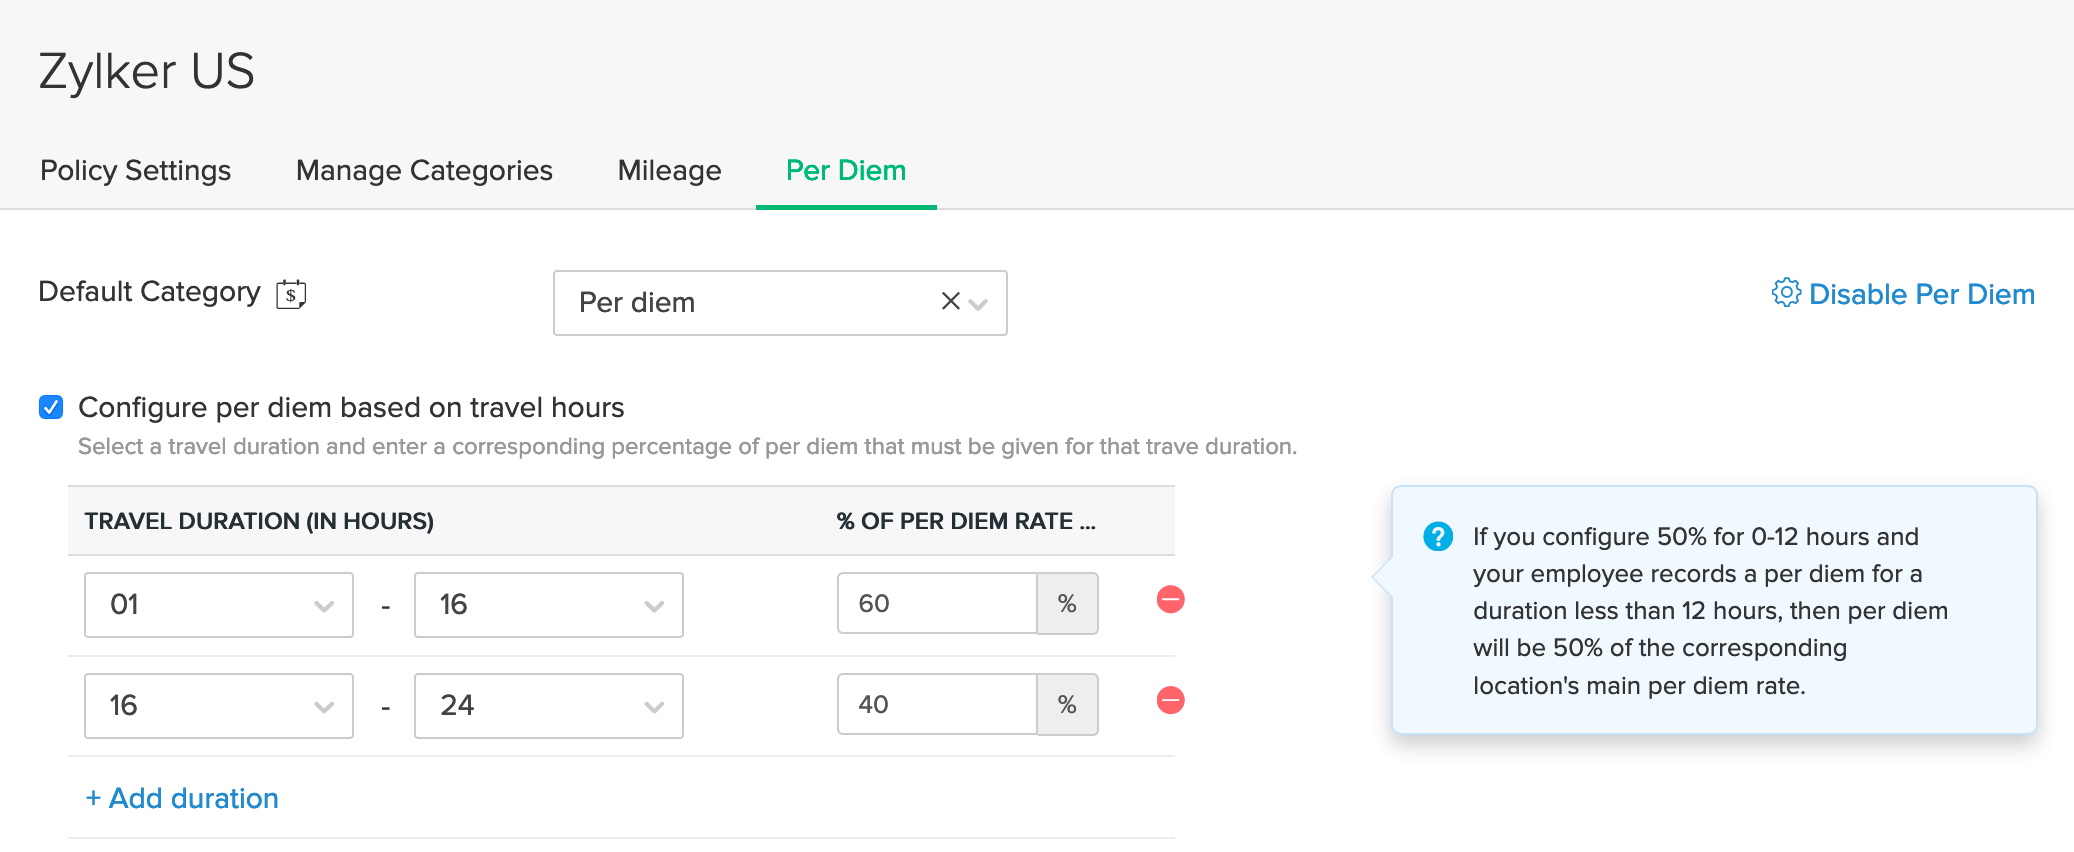This screenshot has height=852, width=2074.
Task: Remove the 01-16 hours duration row
Action: point(1170,600)
